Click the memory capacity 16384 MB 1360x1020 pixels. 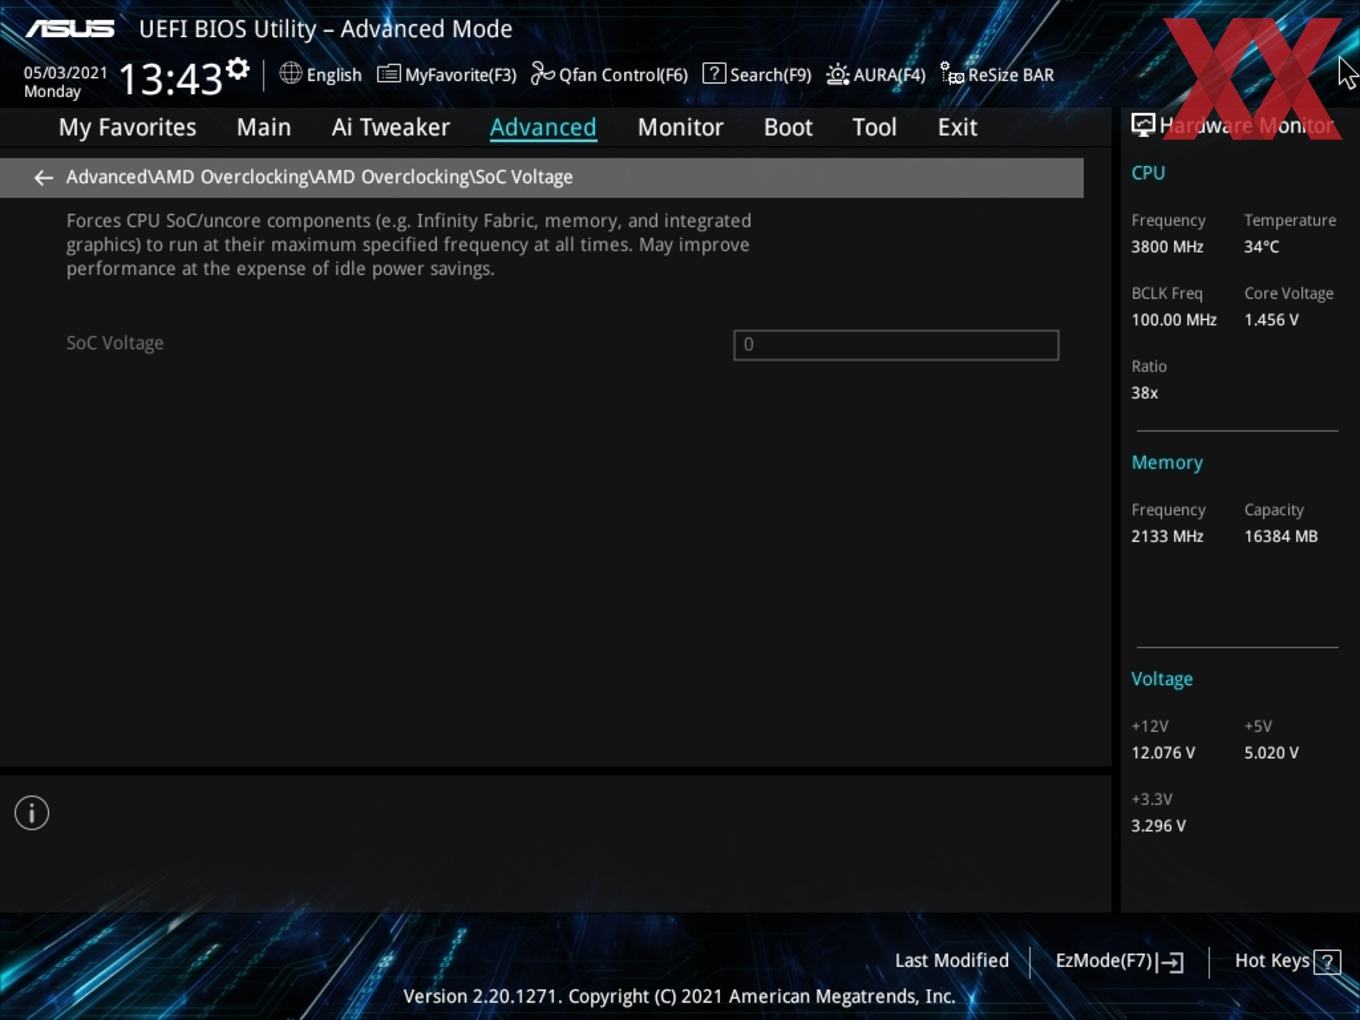coord(1281,536)
